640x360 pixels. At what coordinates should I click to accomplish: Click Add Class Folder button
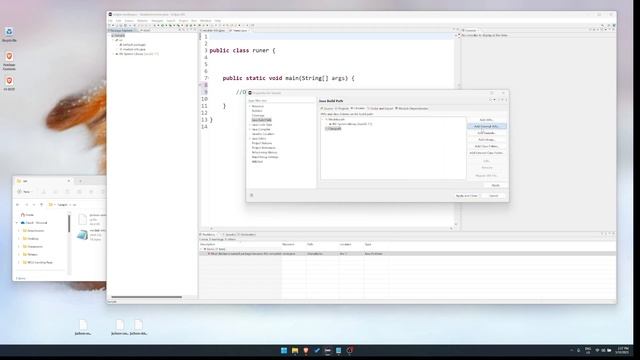[487, 146]
